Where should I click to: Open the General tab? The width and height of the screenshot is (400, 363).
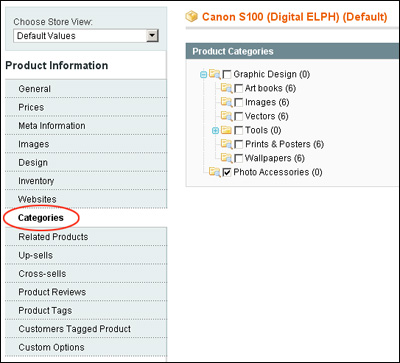86,89
